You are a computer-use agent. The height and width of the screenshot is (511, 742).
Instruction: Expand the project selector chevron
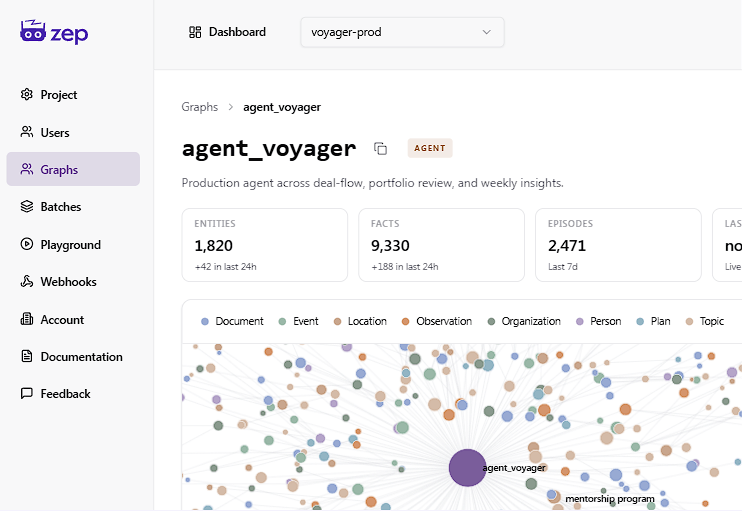click(x=486, y=32)
